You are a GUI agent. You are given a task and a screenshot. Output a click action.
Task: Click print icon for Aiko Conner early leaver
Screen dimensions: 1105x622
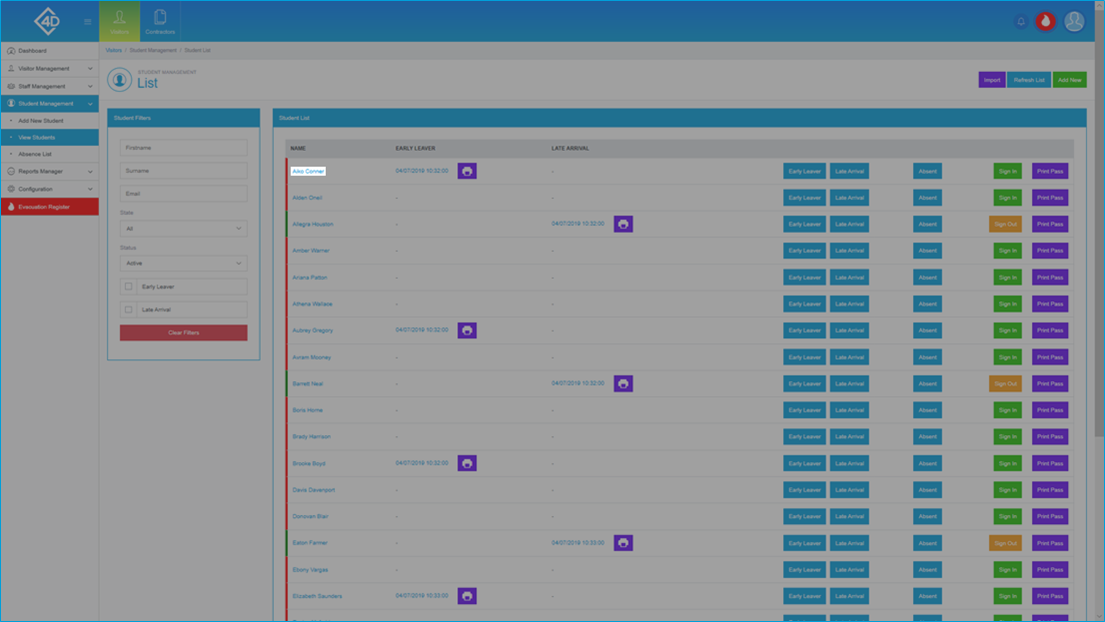click(467, 171)
